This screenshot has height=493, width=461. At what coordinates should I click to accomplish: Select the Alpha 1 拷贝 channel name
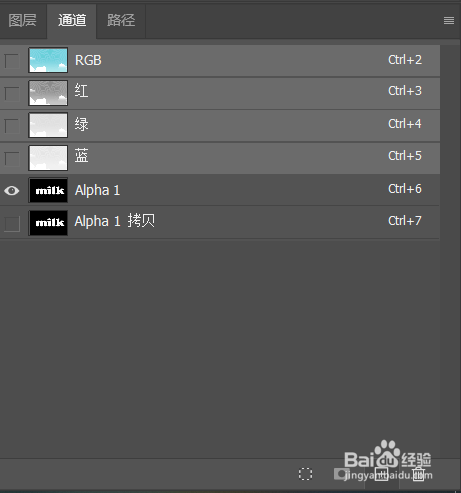click(115, 221)
